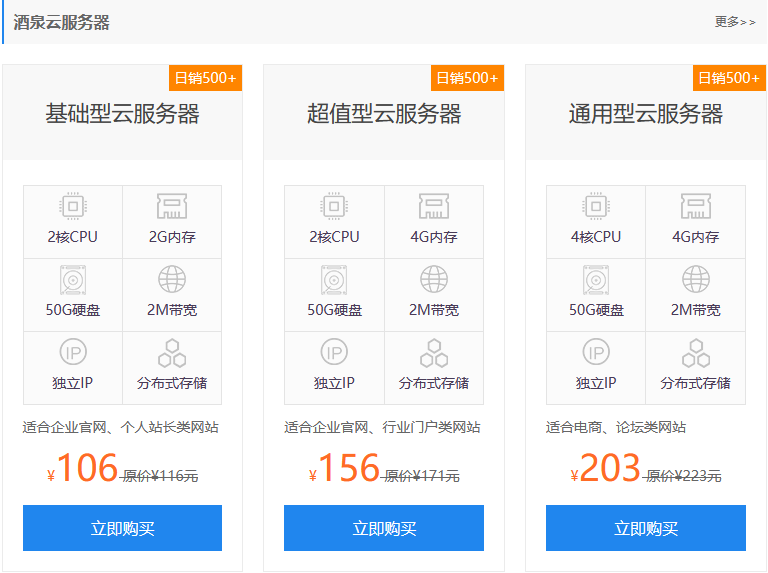This screenshot has width=768, height=573.
Task: Select the 基础型云服务器 title
Action: (122, 114)
